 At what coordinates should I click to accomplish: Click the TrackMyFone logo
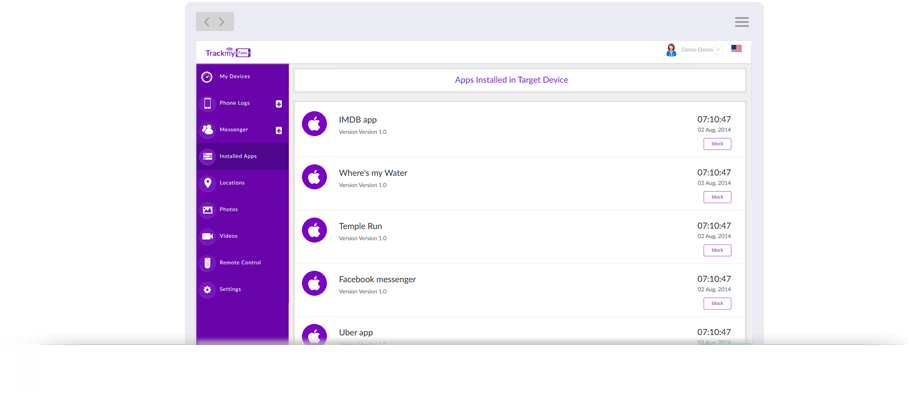click(228, 53)
